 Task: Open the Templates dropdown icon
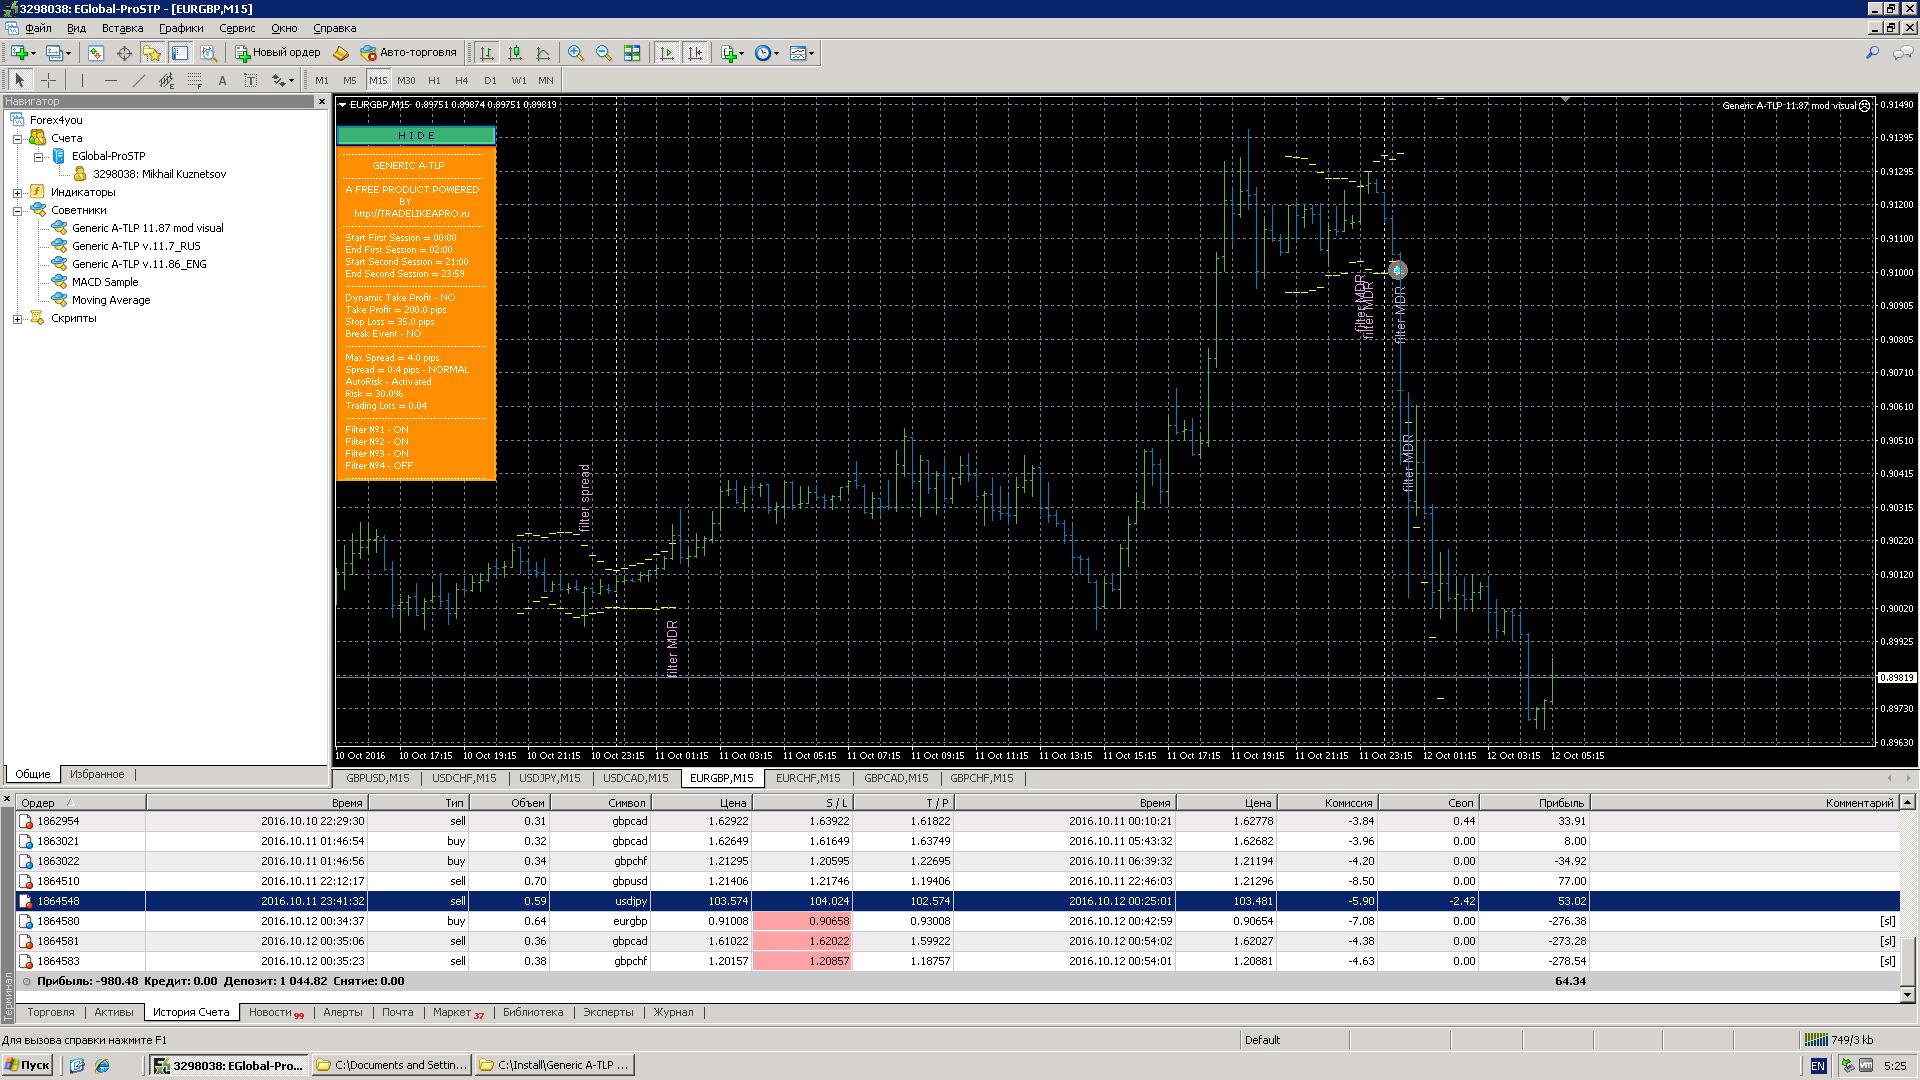801,53
